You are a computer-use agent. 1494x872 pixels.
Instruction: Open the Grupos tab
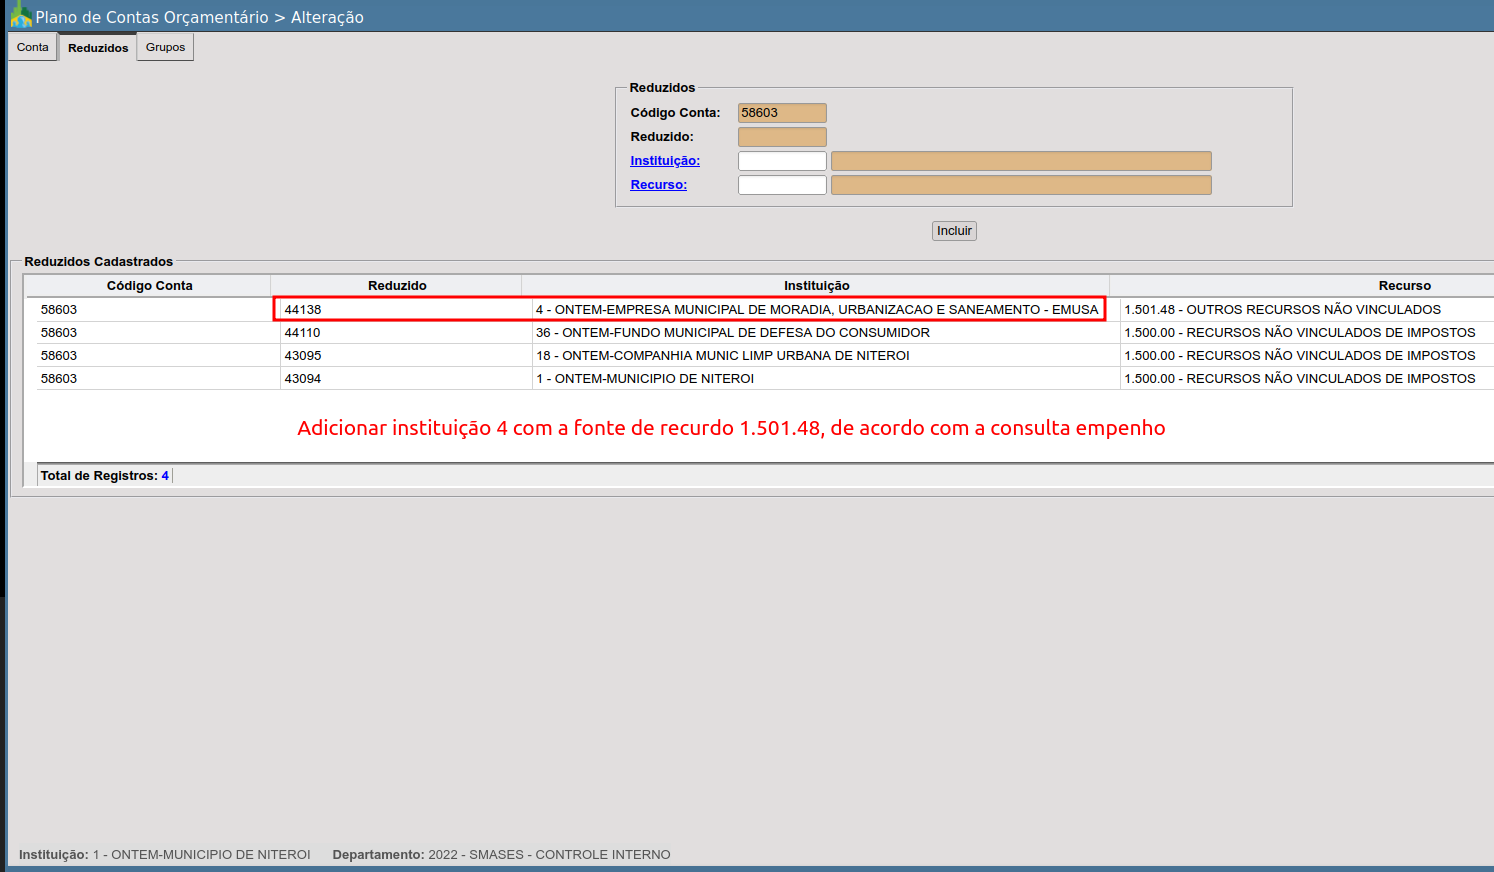pyautogui.click(x=165, y=48)
